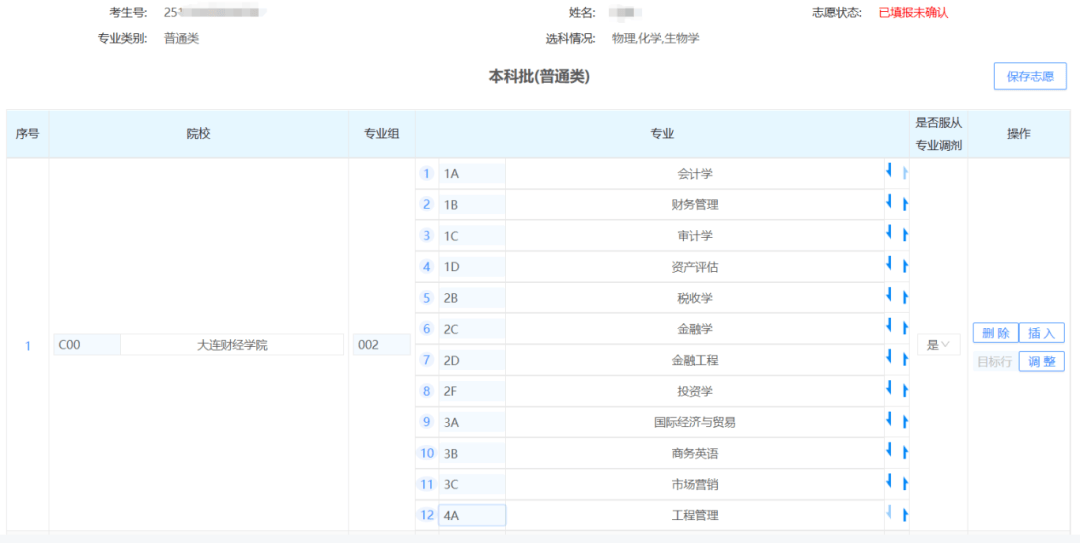Click the major code field 2C

pyautogui.click(x=472, y=329)
